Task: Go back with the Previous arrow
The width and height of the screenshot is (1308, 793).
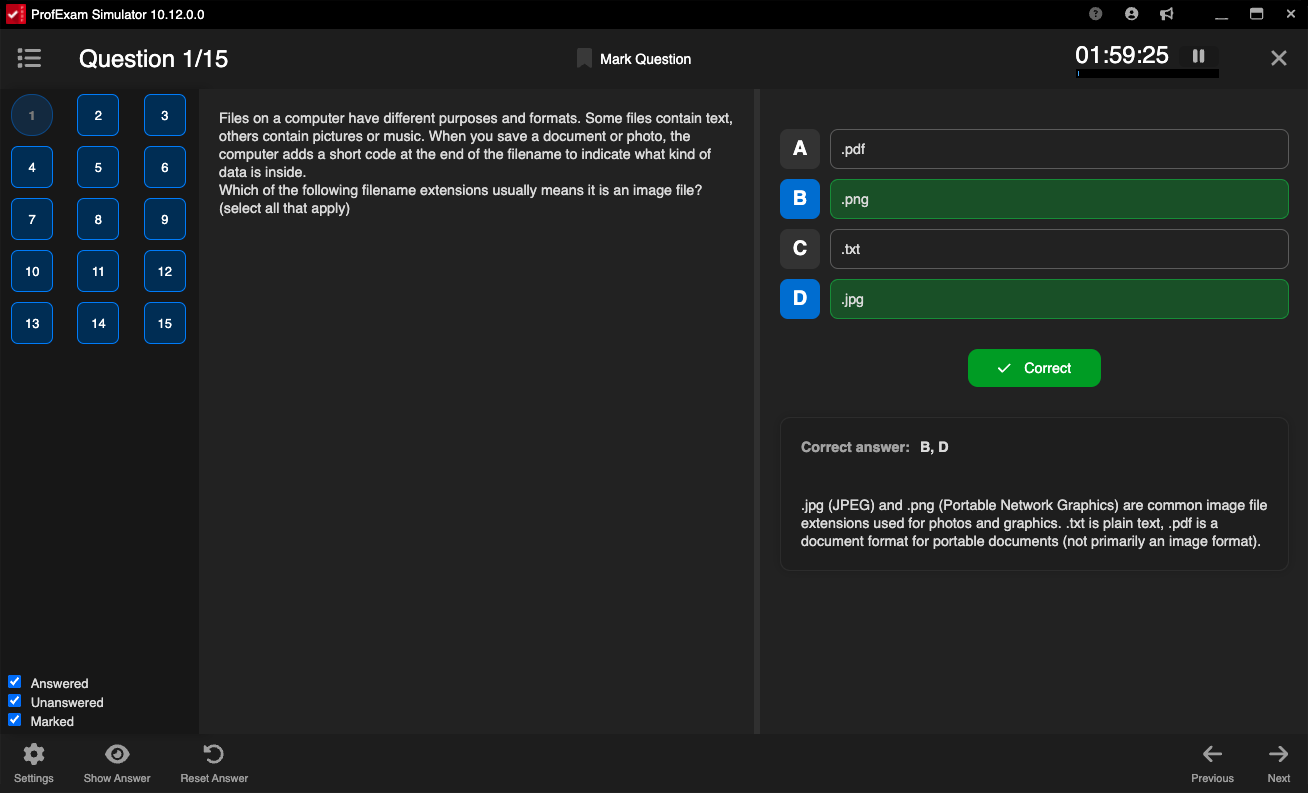Action: tap(1212, 754)
